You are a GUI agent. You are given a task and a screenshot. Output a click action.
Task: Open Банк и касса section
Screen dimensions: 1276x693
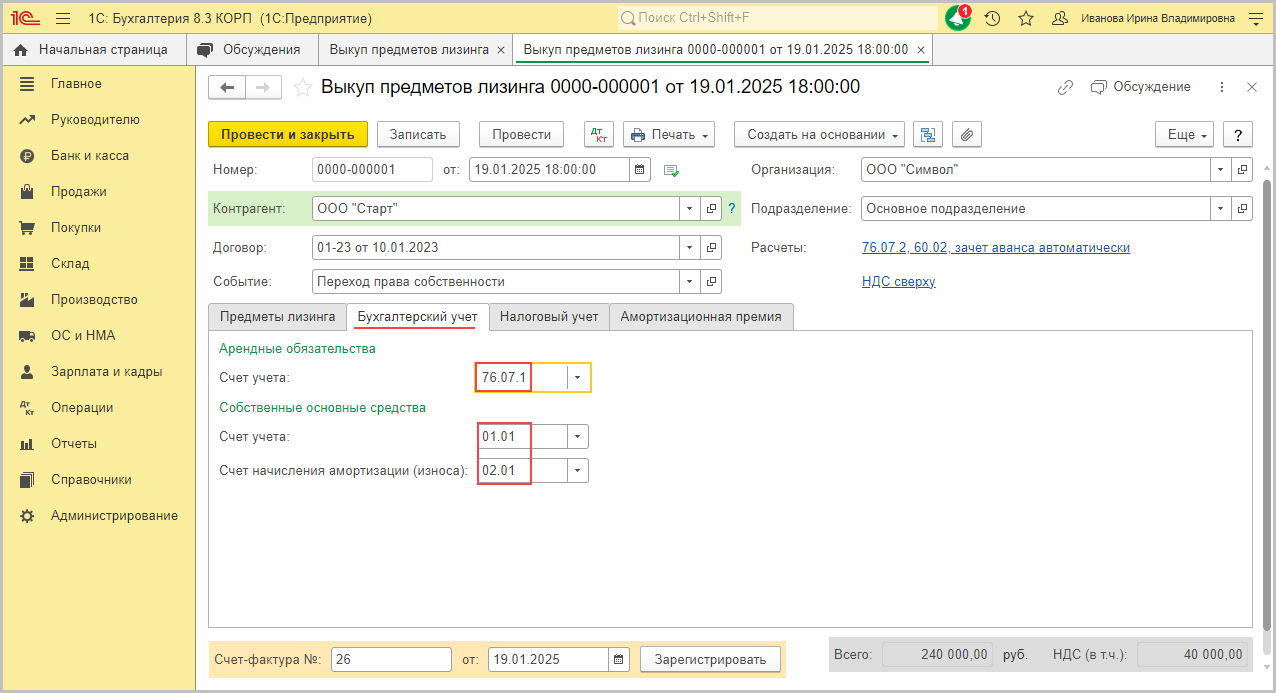pyautogui.click(x=90, y=156)
